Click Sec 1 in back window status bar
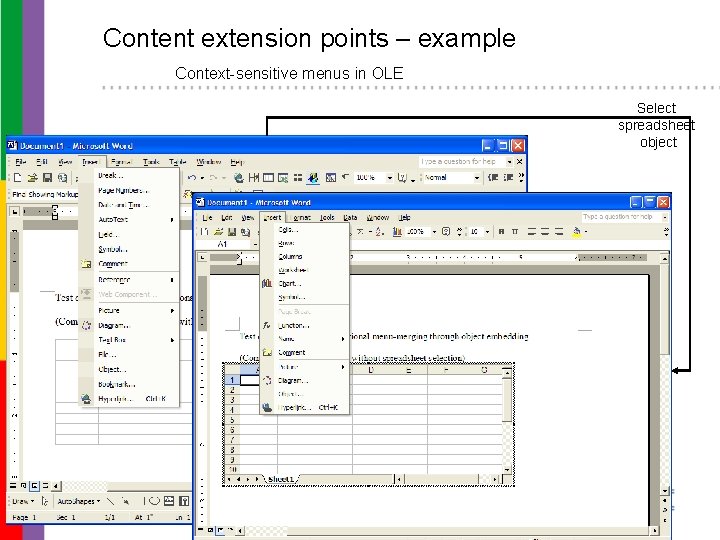Screen dimensions: 720x540 click(x=66, y=518)
